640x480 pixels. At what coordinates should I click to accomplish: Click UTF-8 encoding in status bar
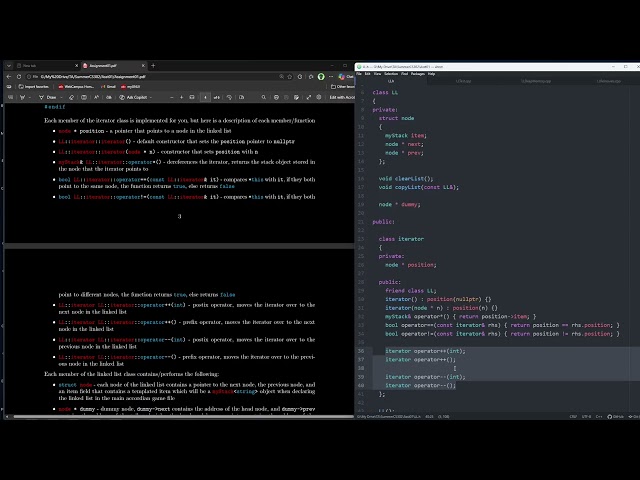coord(586,417)
